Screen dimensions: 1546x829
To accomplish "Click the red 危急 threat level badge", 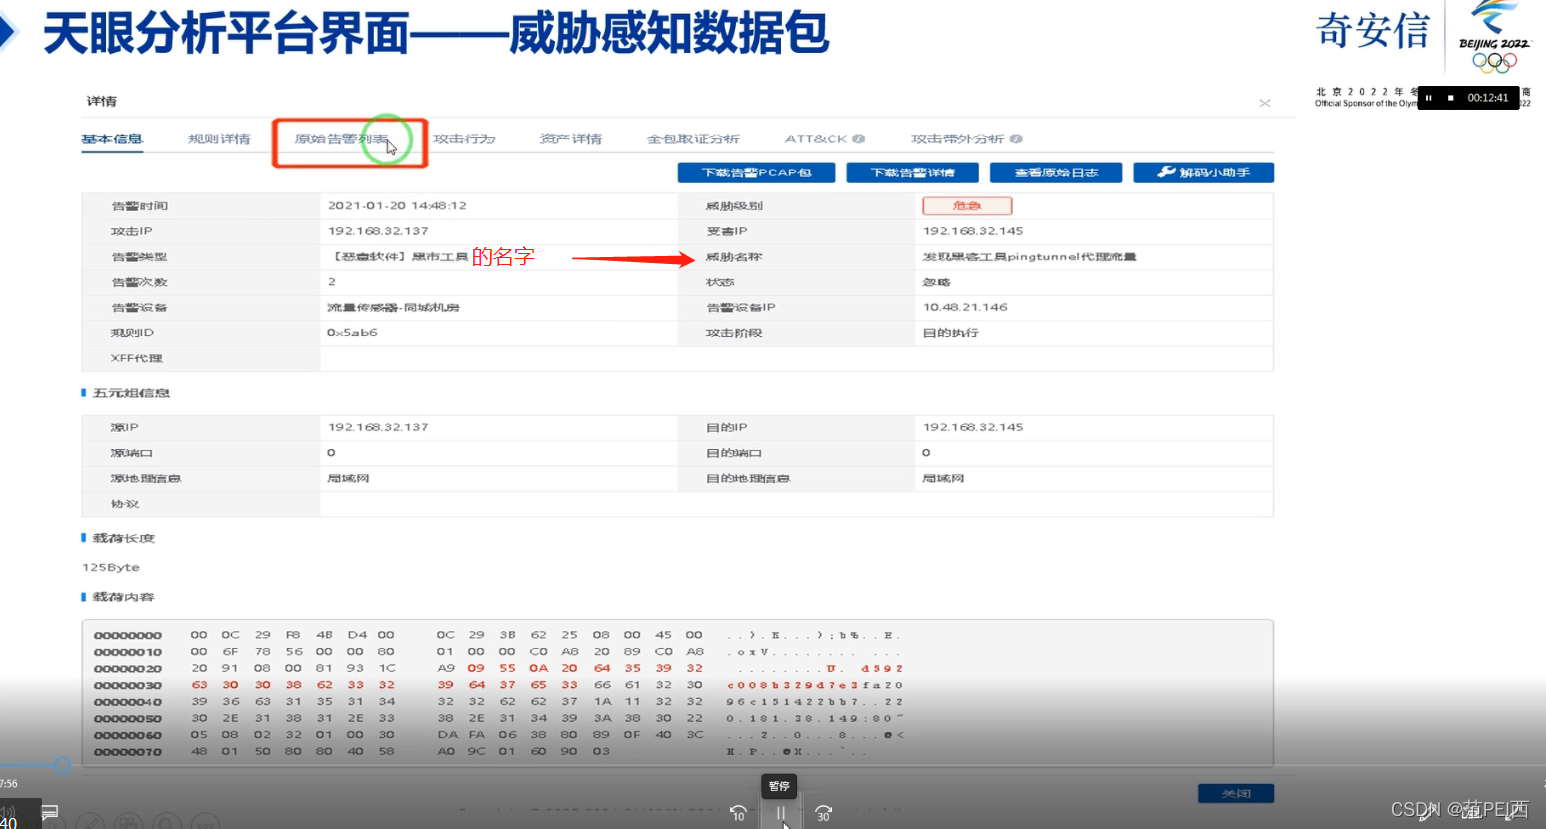I will 967,205.
